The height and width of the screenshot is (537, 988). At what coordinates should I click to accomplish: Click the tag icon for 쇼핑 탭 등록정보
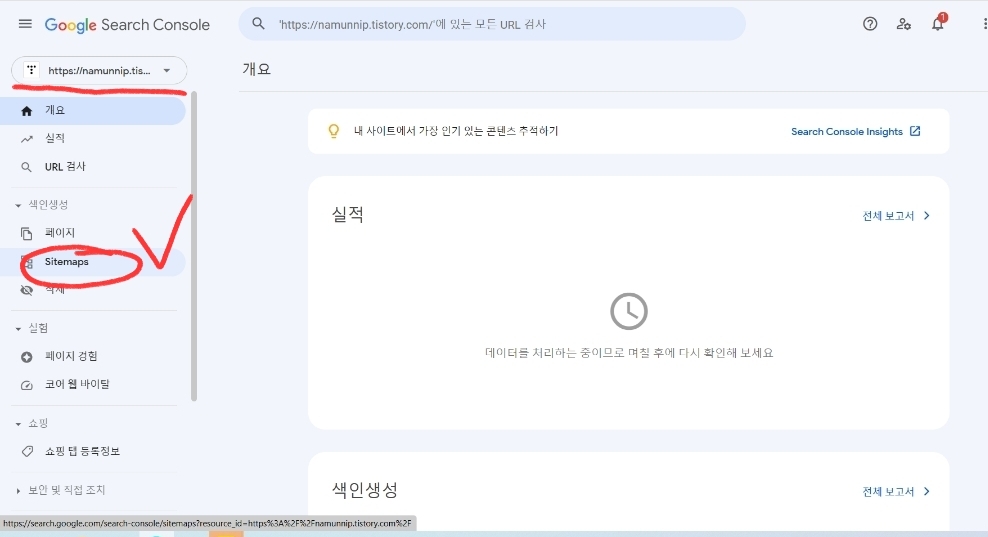[x=26, y=451]
